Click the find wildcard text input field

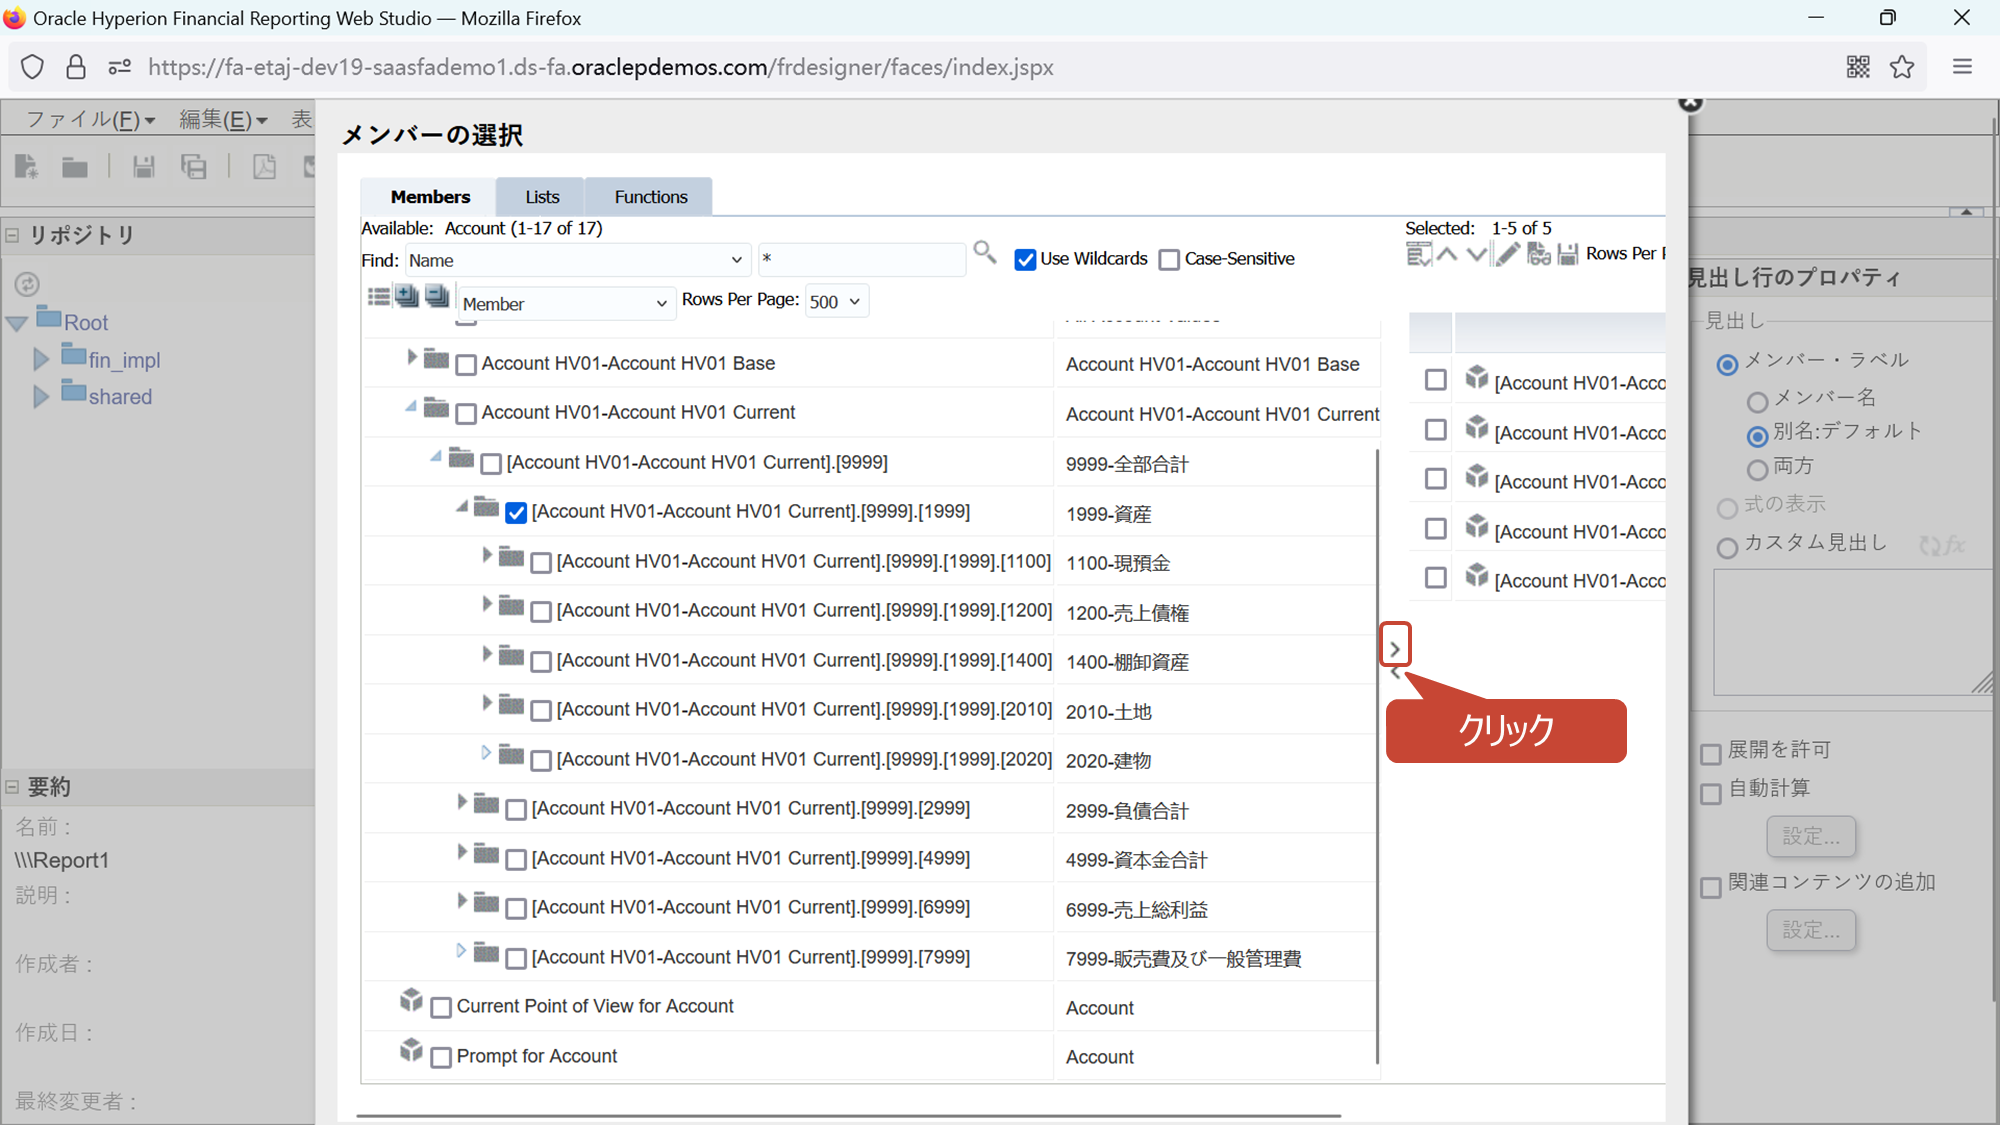pyautogui.click(x=860, y=260)
